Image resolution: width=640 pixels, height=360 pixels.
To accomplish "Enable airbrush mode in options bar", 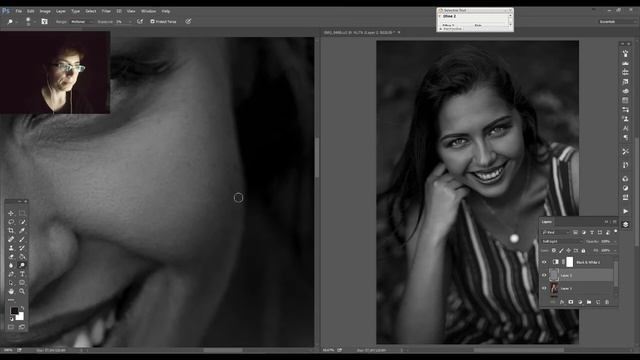I will [140, 21].
